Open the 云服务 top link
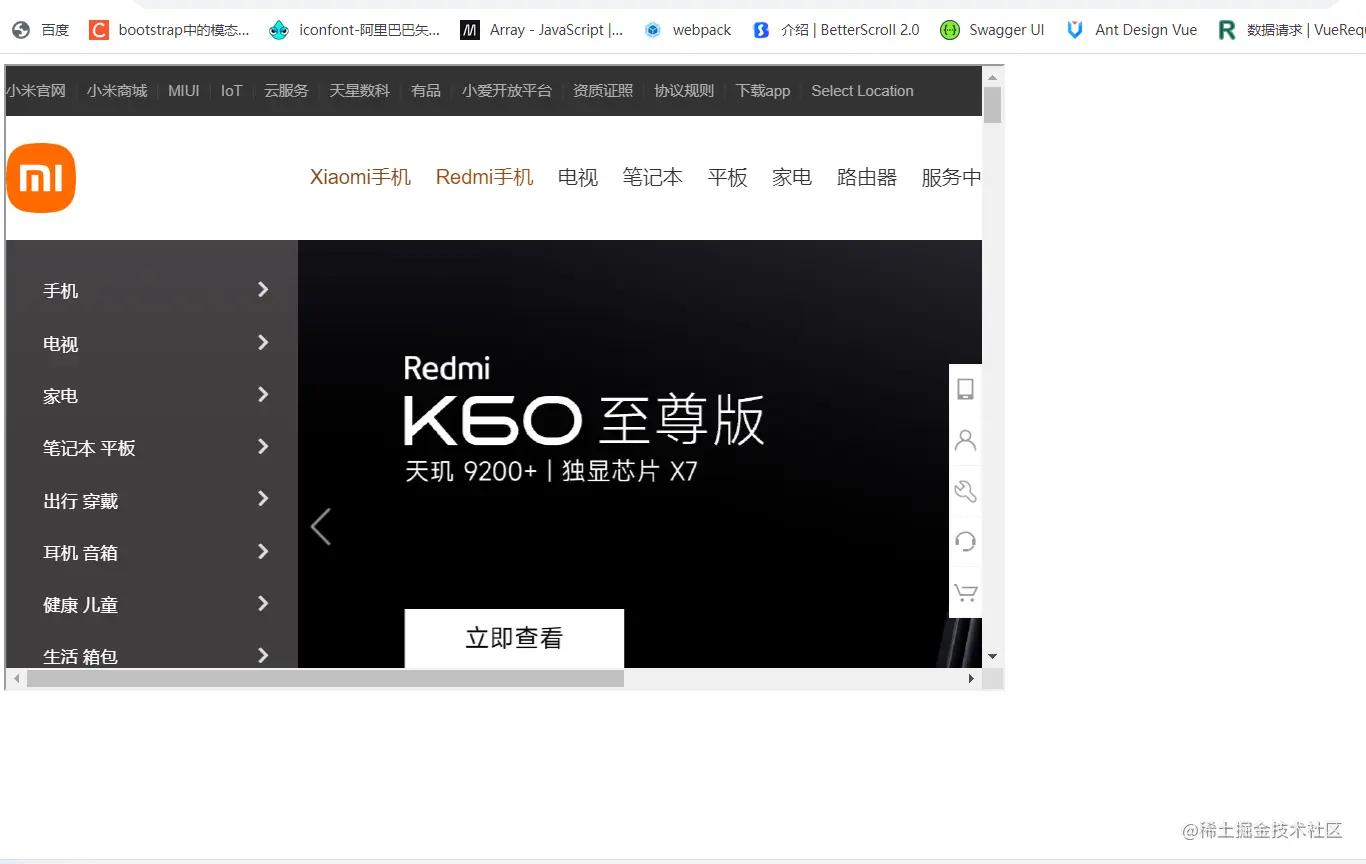 pos(286,91)
